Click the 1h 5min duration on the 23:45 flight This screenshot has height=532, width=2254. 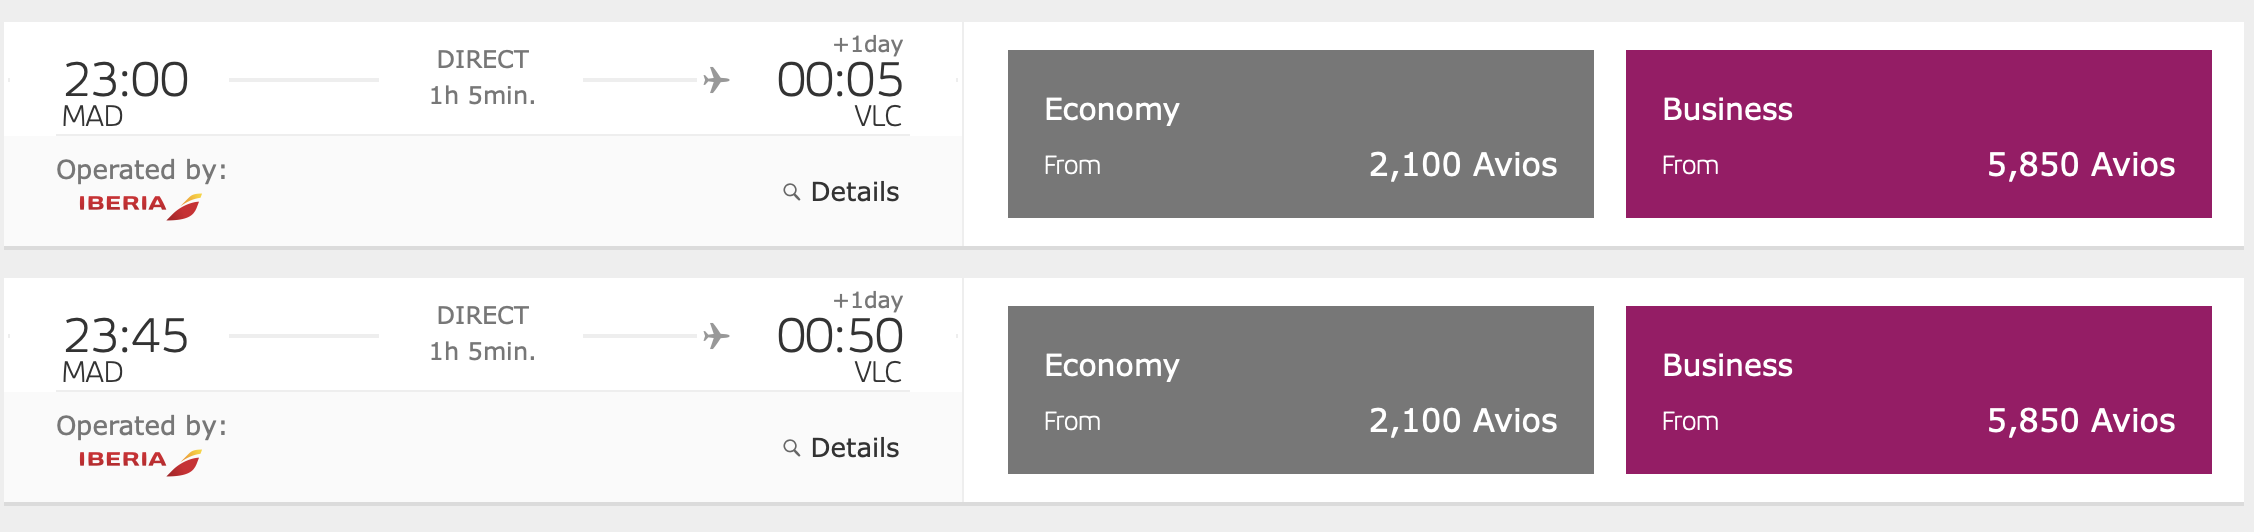coord(482,352)
